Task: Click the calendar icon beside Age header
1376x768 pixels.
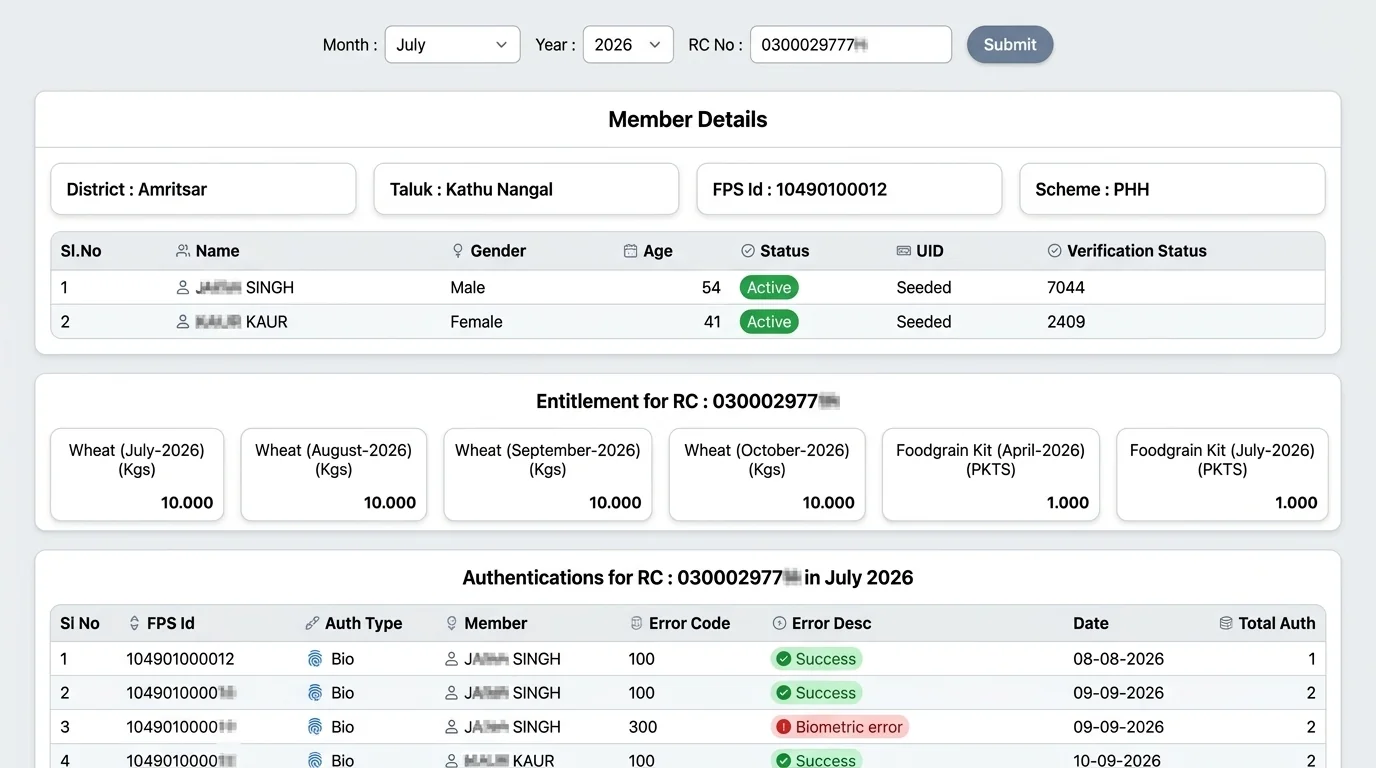Action: tap(630, 251)
